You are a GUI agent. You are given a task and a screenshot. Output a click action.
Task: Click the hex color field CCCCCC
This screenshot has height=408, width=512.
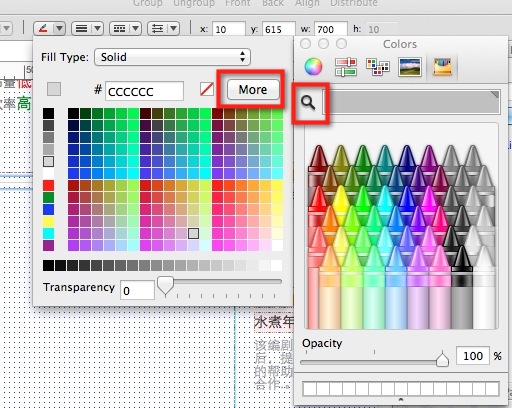144,91
